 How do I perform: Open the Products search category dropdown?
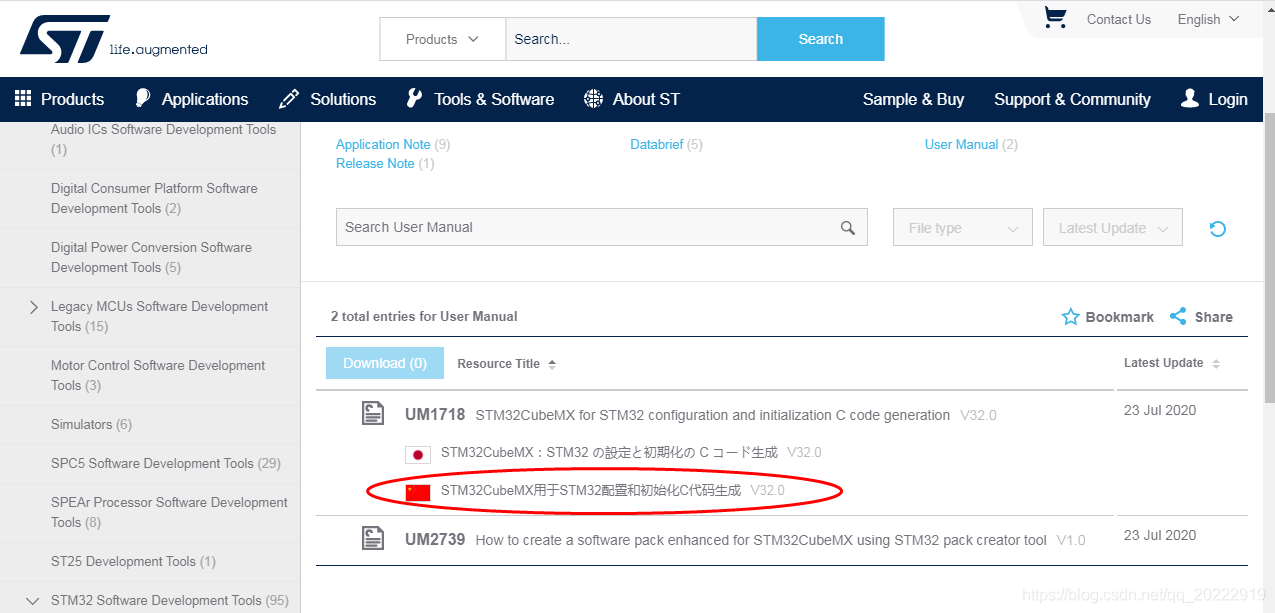(x=443, y=39)
